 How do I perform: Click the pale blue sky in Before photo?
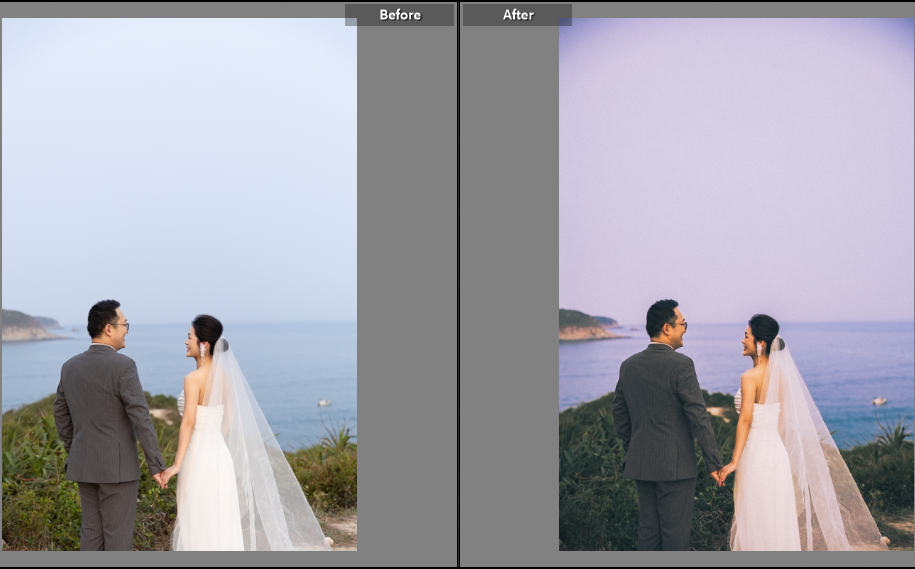click(180, 150)
